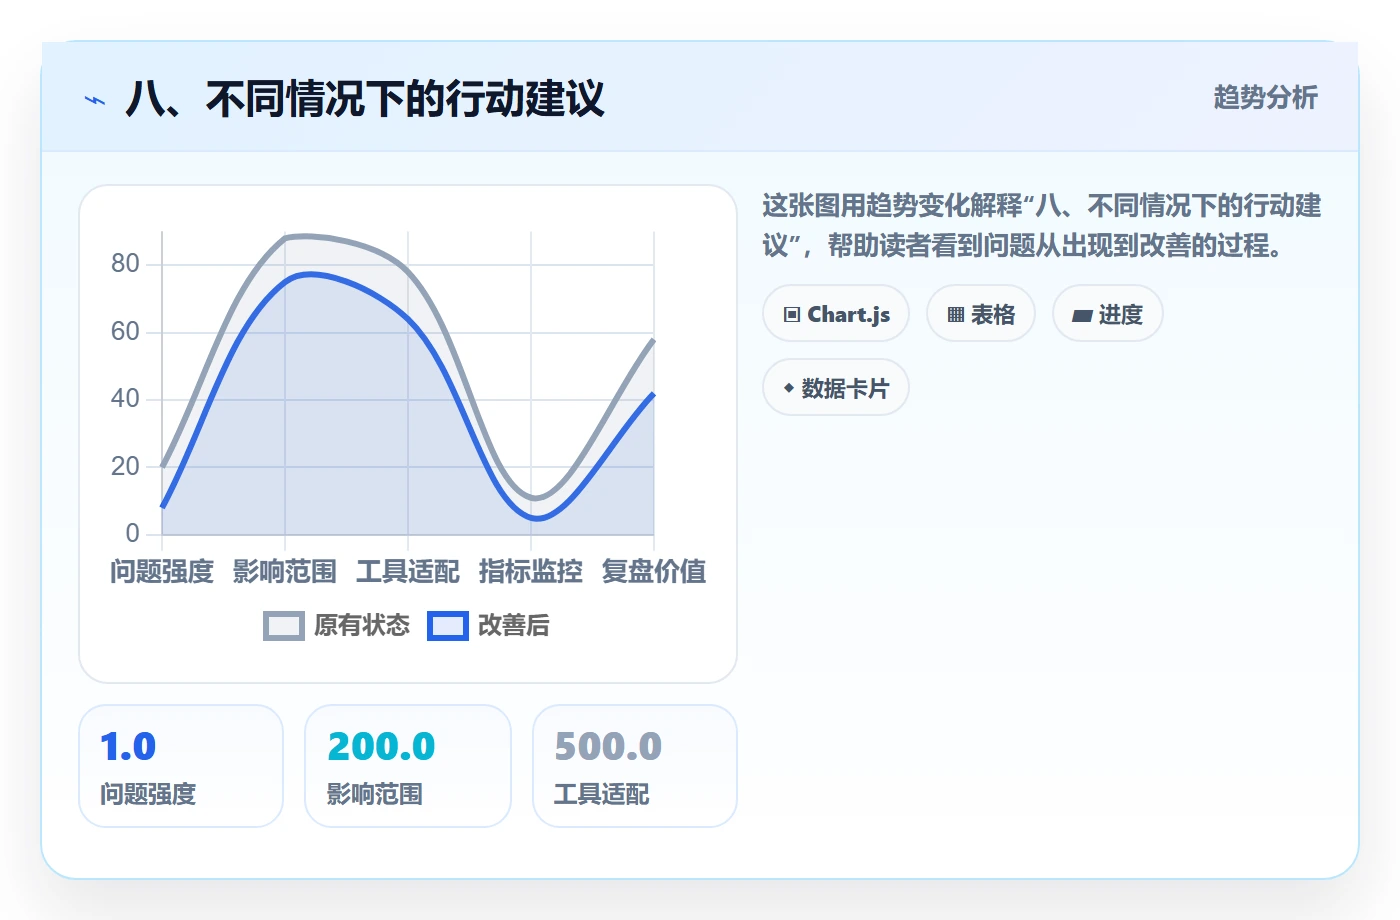Click the 指标监控 x-axis label
This screenshot has width=1400, height=920.
click(x=531, y=572)
